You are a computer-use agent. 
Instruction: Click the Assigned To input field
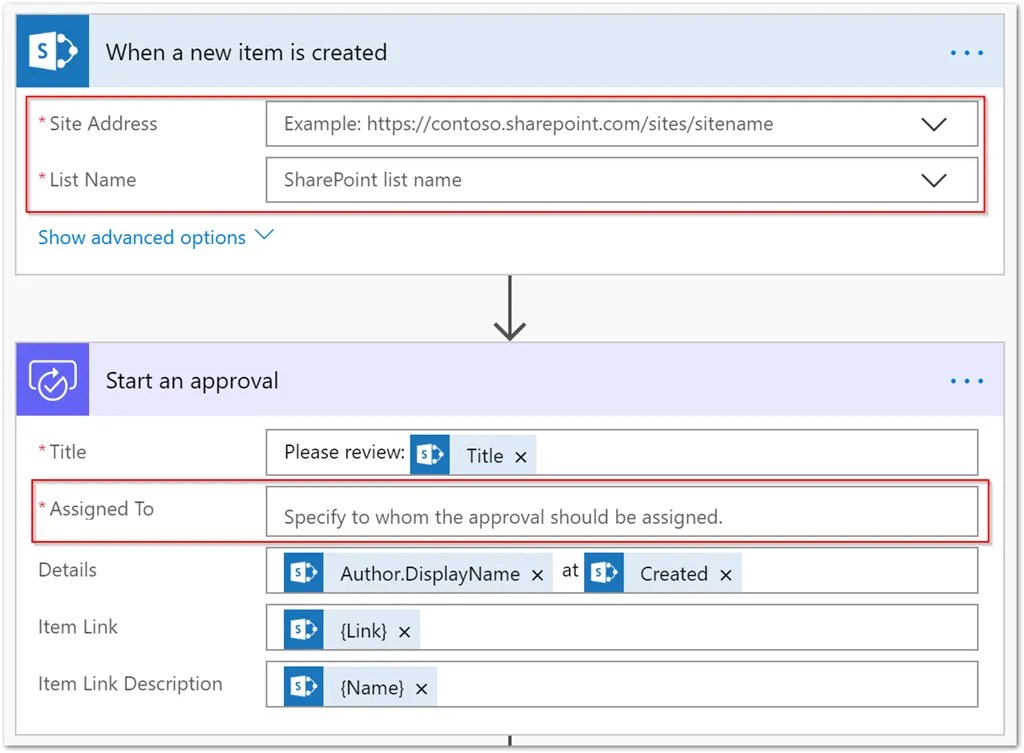click(x=622, y=511)
